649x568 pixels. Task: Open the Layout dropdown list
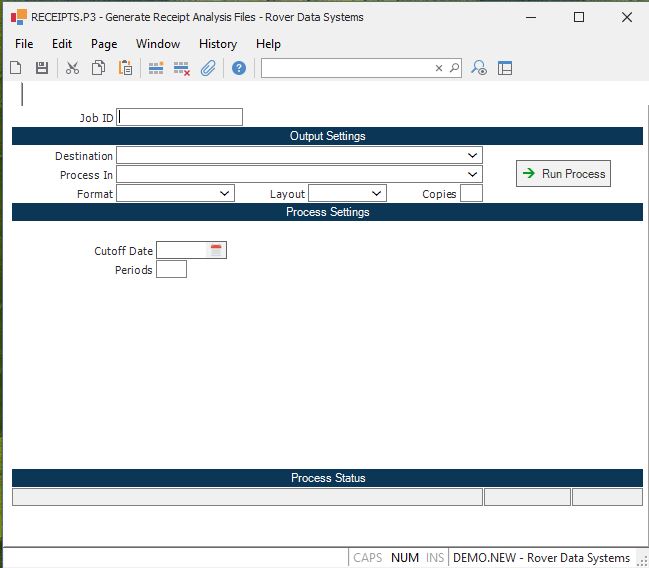tap(376, 194)
